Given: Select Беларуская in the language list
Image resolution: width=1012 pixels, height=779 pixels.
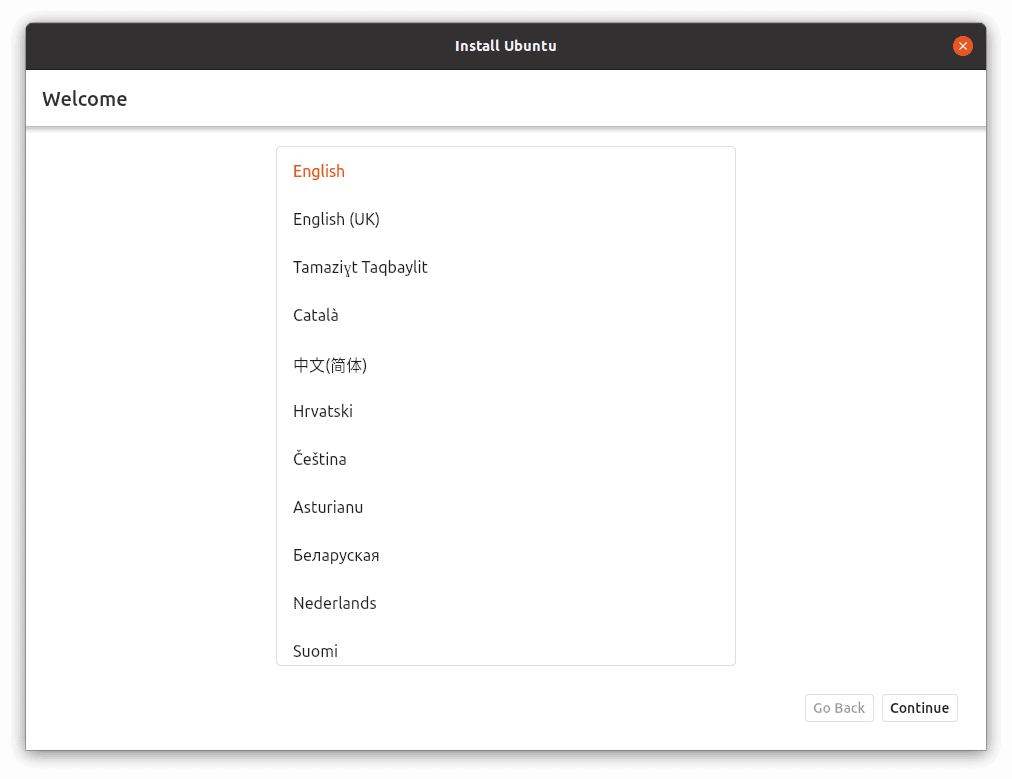Looking at the screenshot, I should (336, 555).
